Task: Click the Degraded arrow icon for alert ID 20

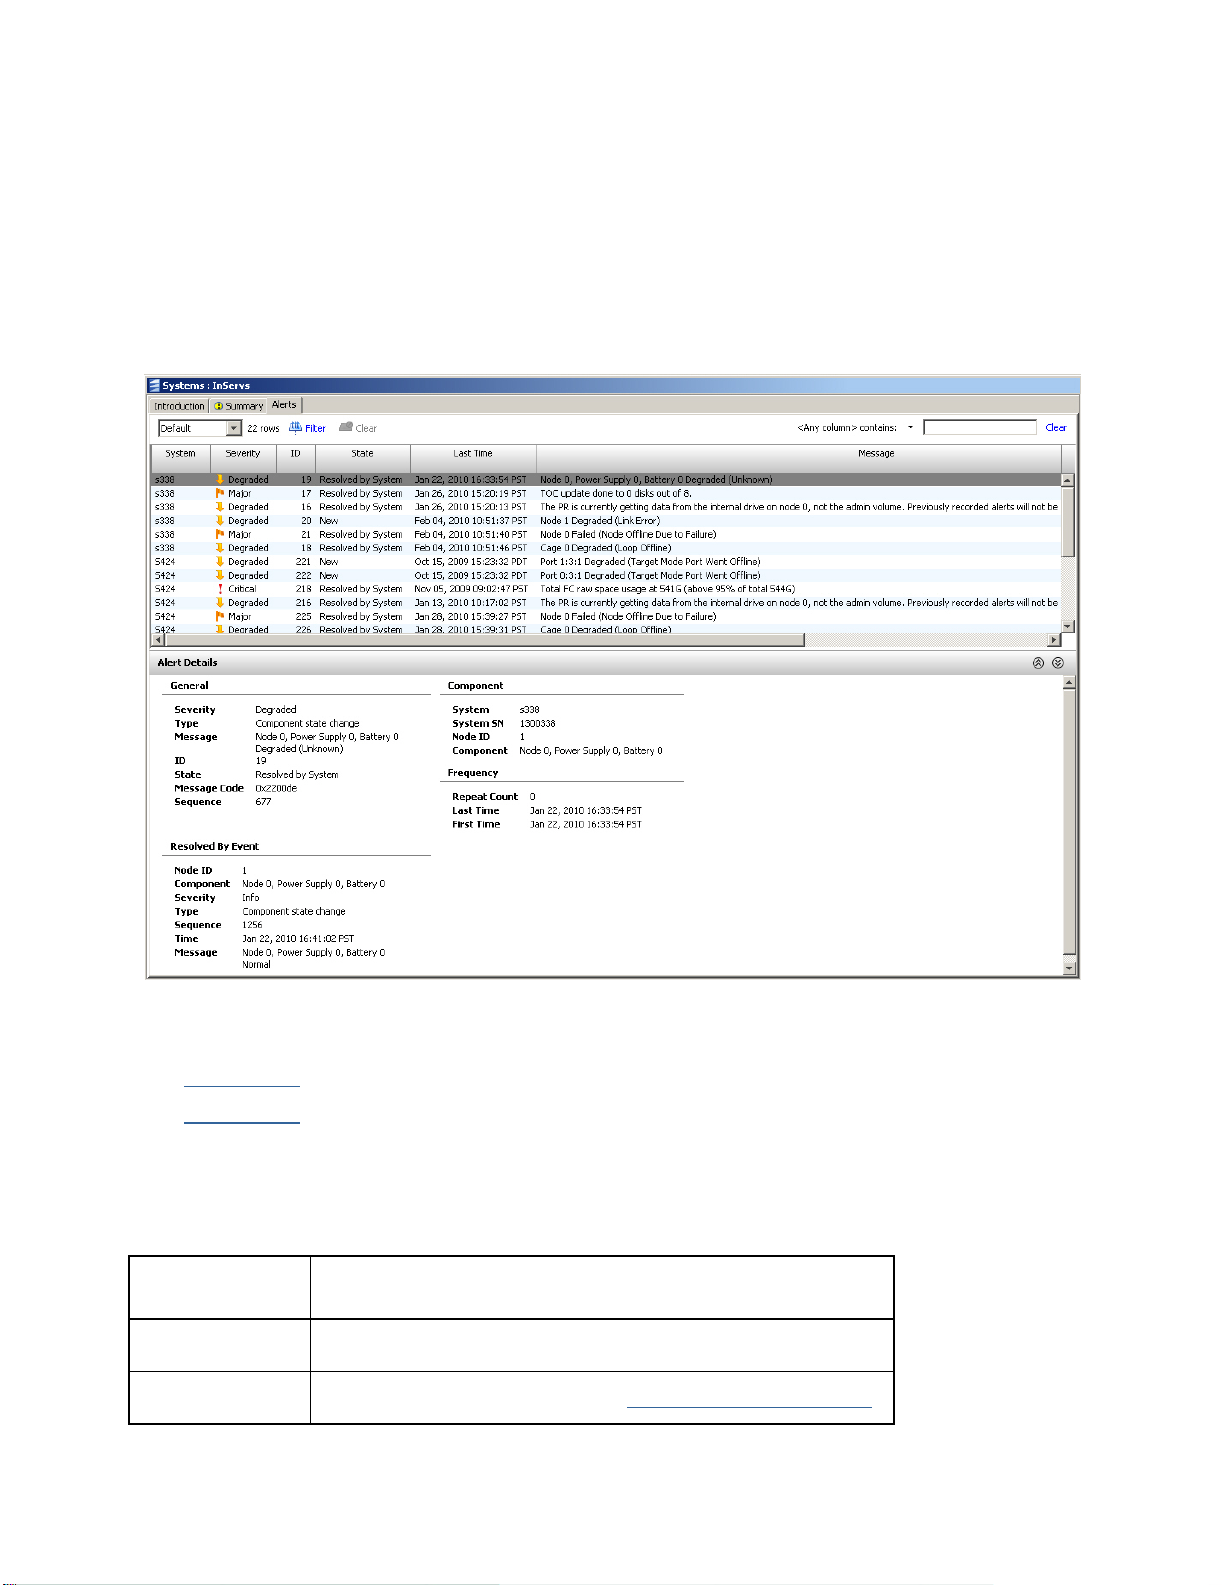Action: point(220,521)
